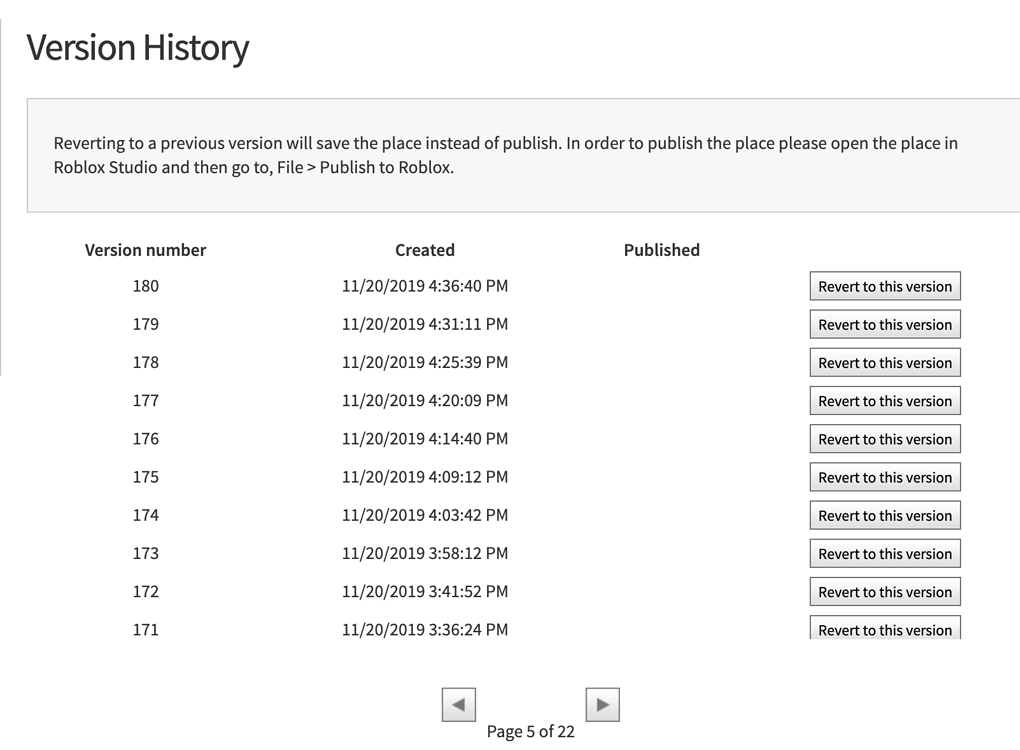The width and height of the screenshot is (1020, 750).
Task: Select version number 172 cell
Action: tap(146, 591)
